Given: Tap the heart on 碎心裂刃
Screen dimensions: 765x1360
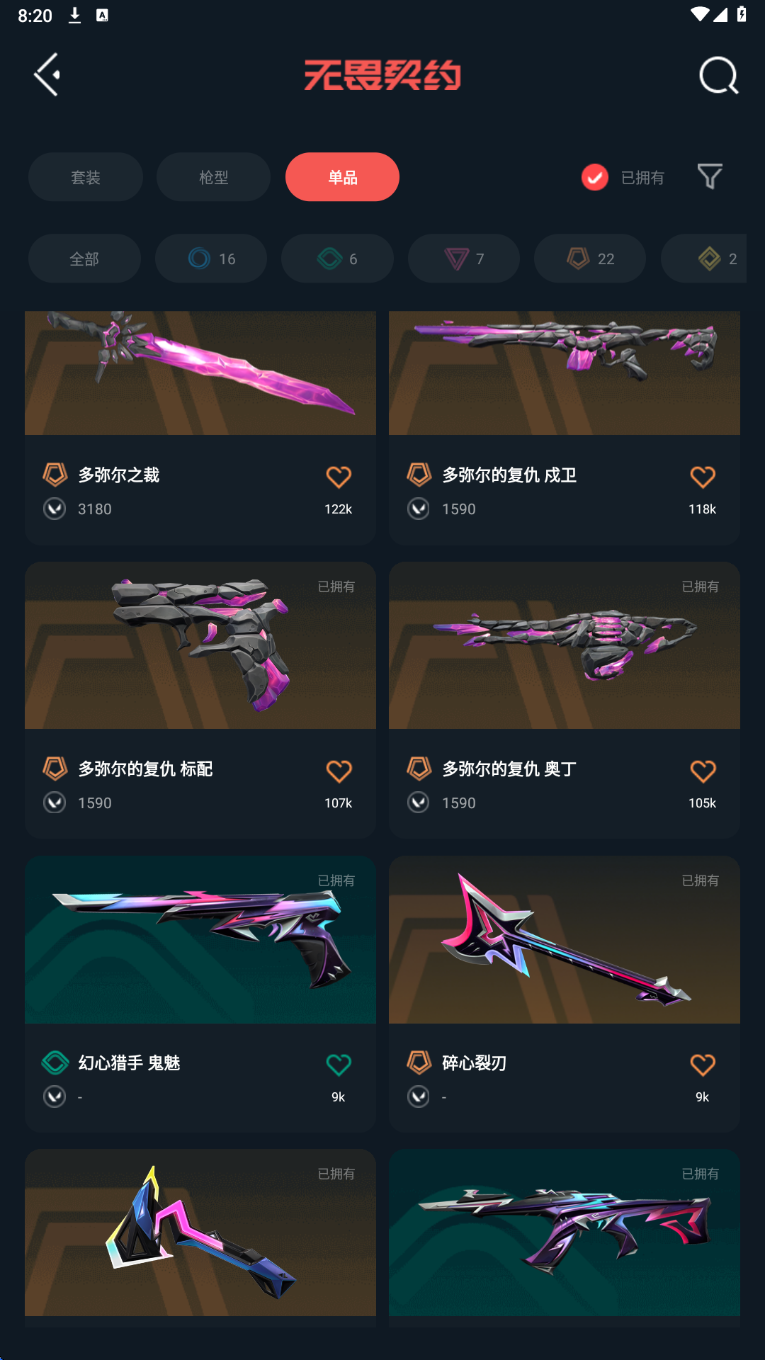Looking at the screenshot, I should [x=703, y=1065].
